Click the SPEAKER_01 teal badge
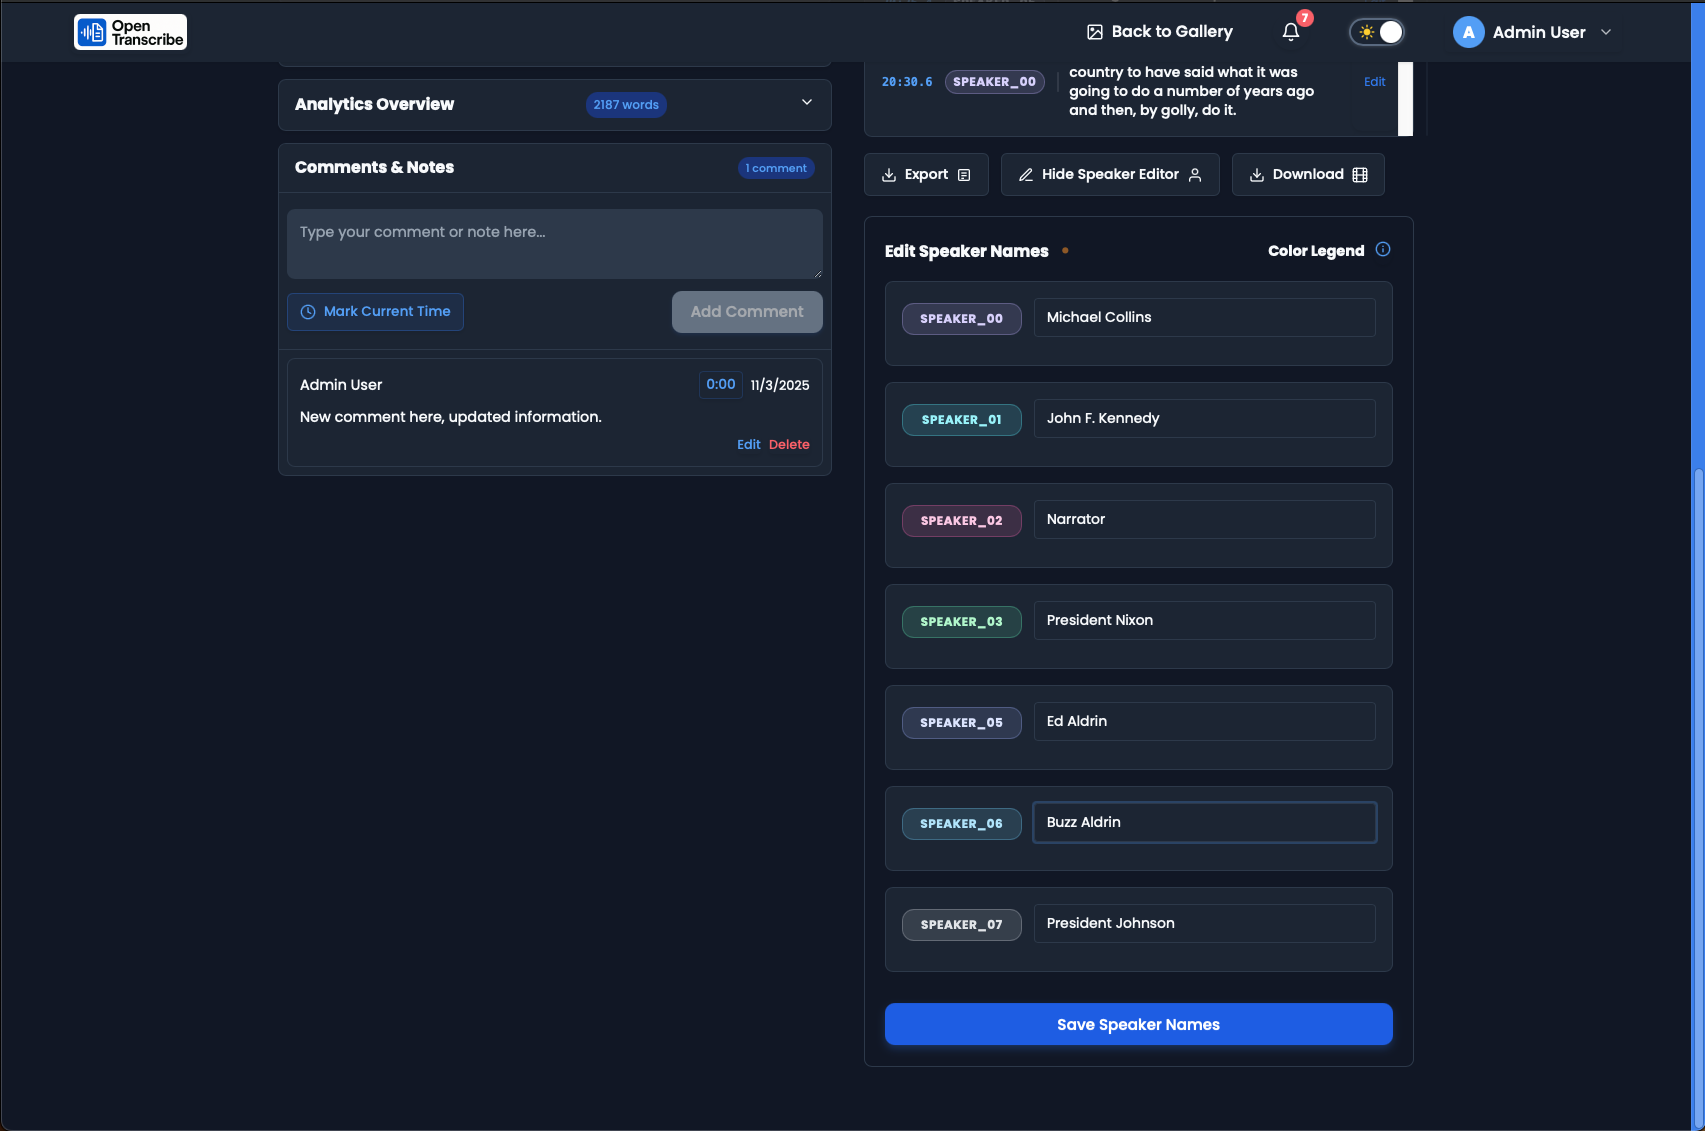1705x1131 pixels. point(961,420)
